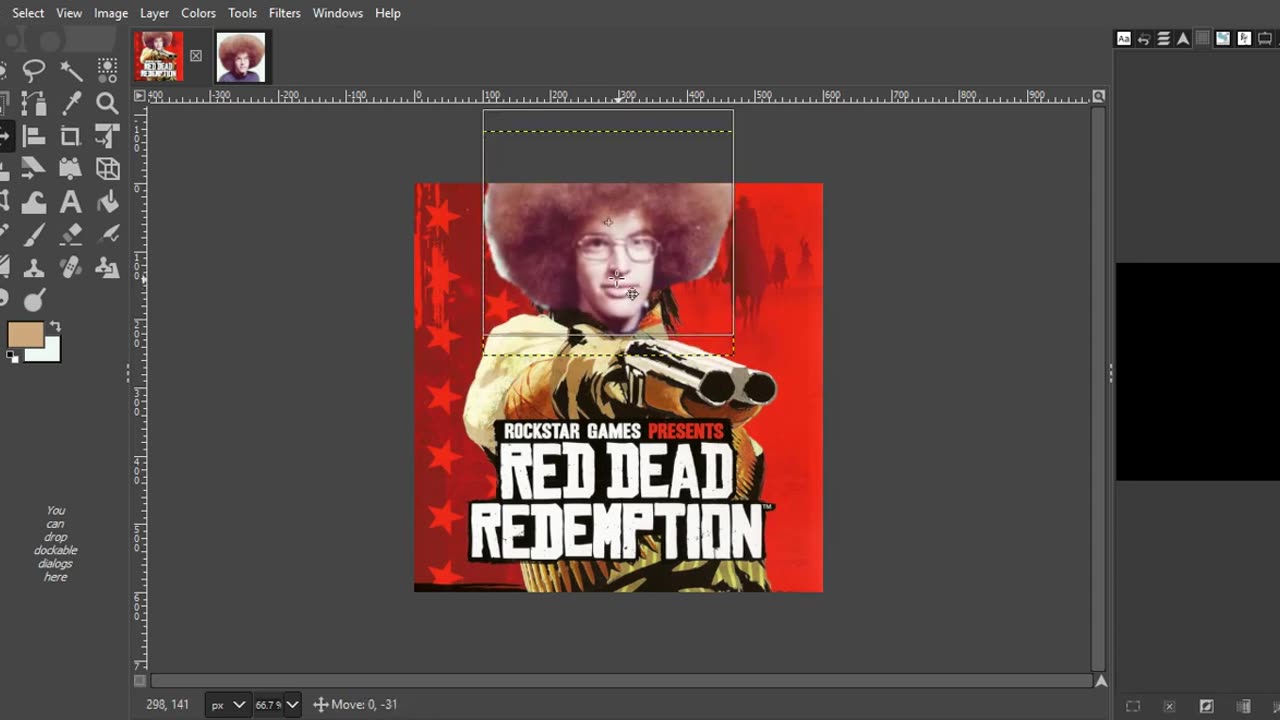Open the Device Status dockable tab
Image resolution: width=1280 pixels, height=720 pixels.
1265,39
